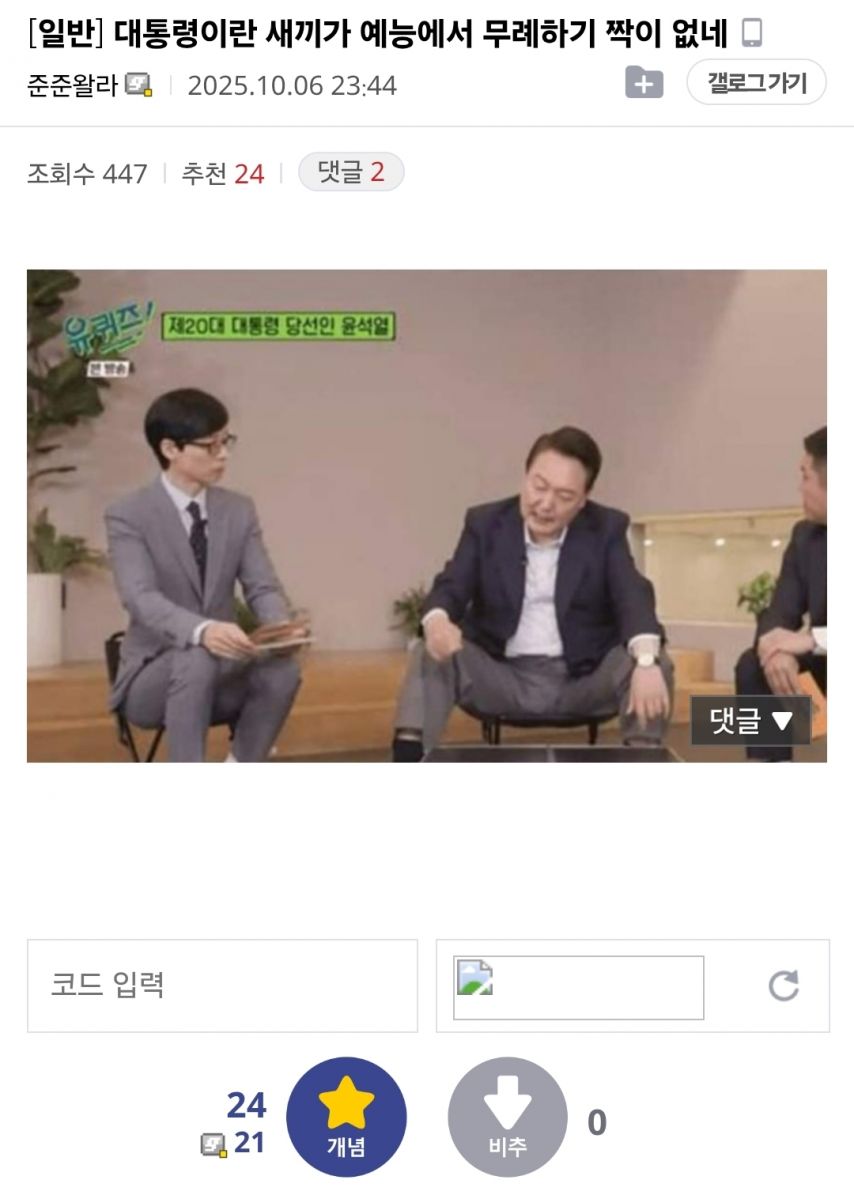Click the post timestamp 2025.10.06 23:44
This screenshot has height=1191, width=854.
tap(293, 85)
